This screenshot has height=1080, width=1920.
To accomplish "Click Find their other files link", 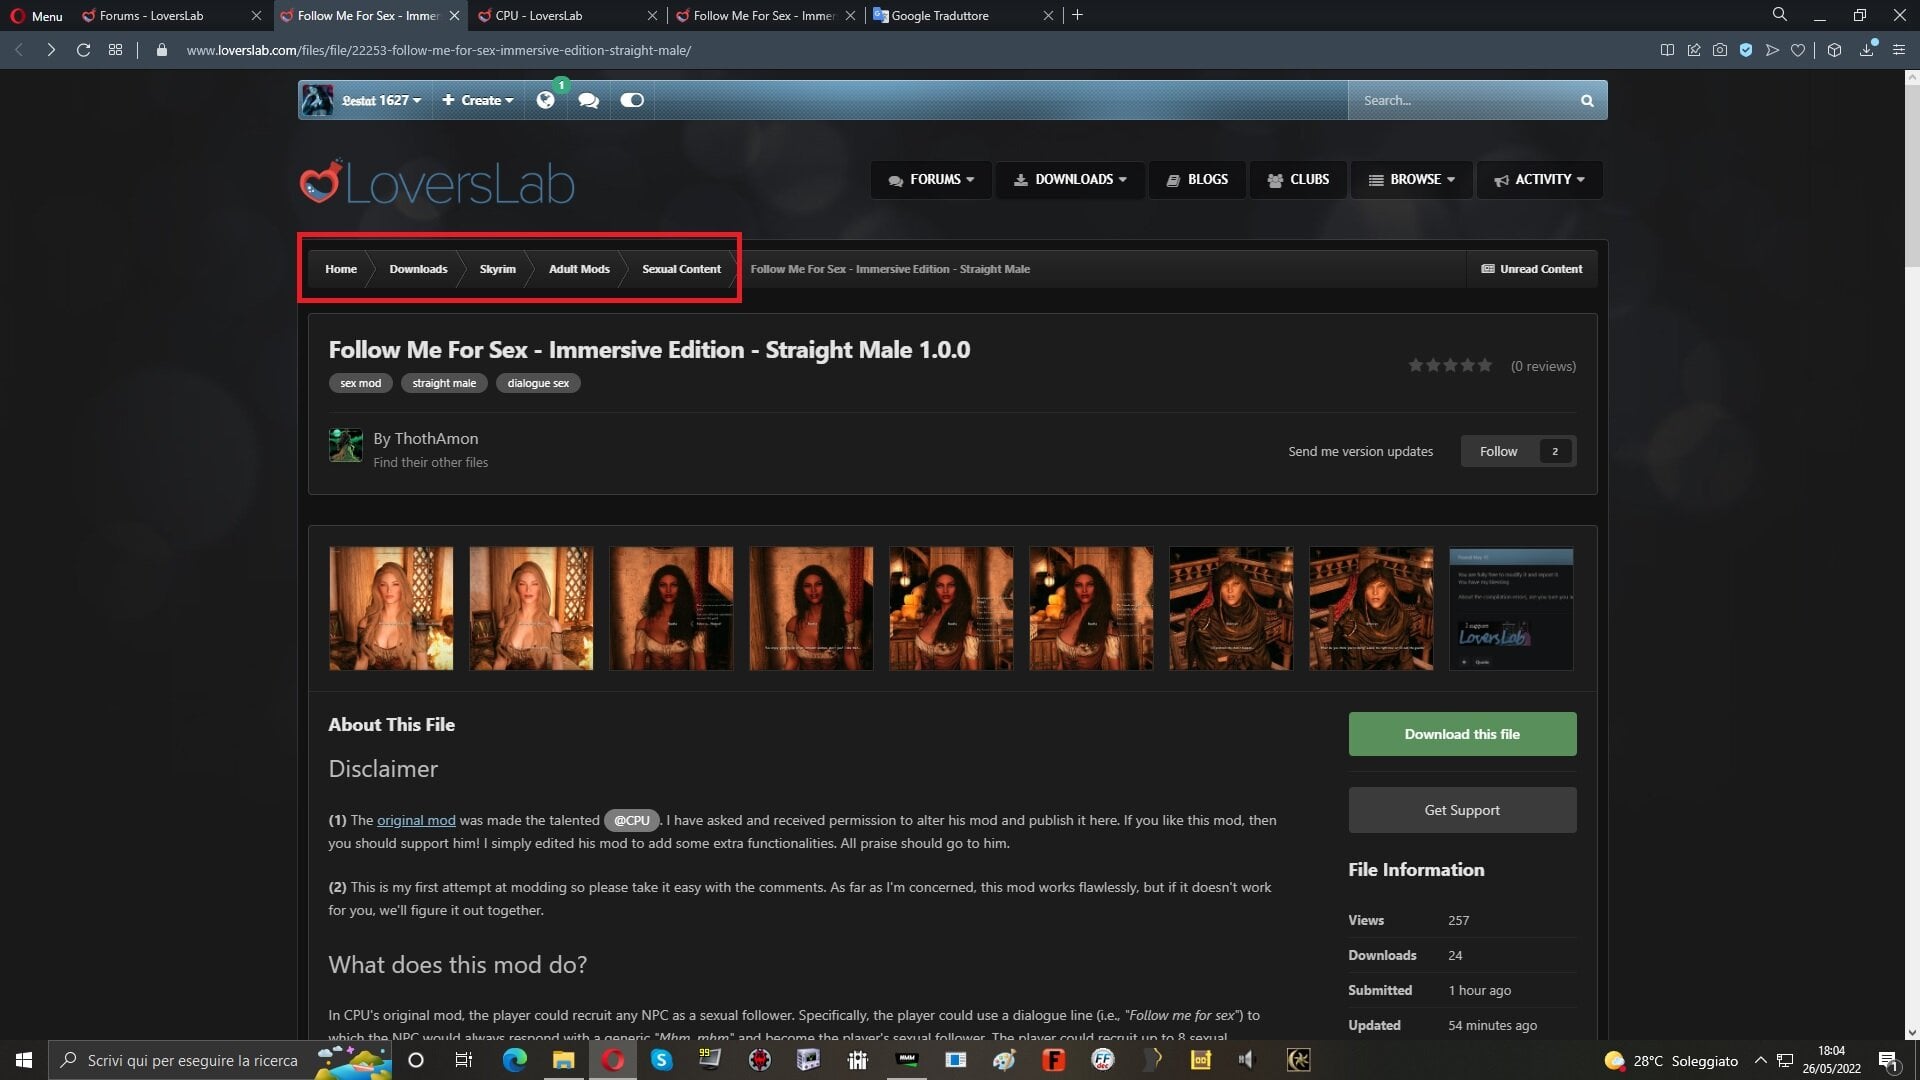I will pyautogui.click(x=431, y=462).
